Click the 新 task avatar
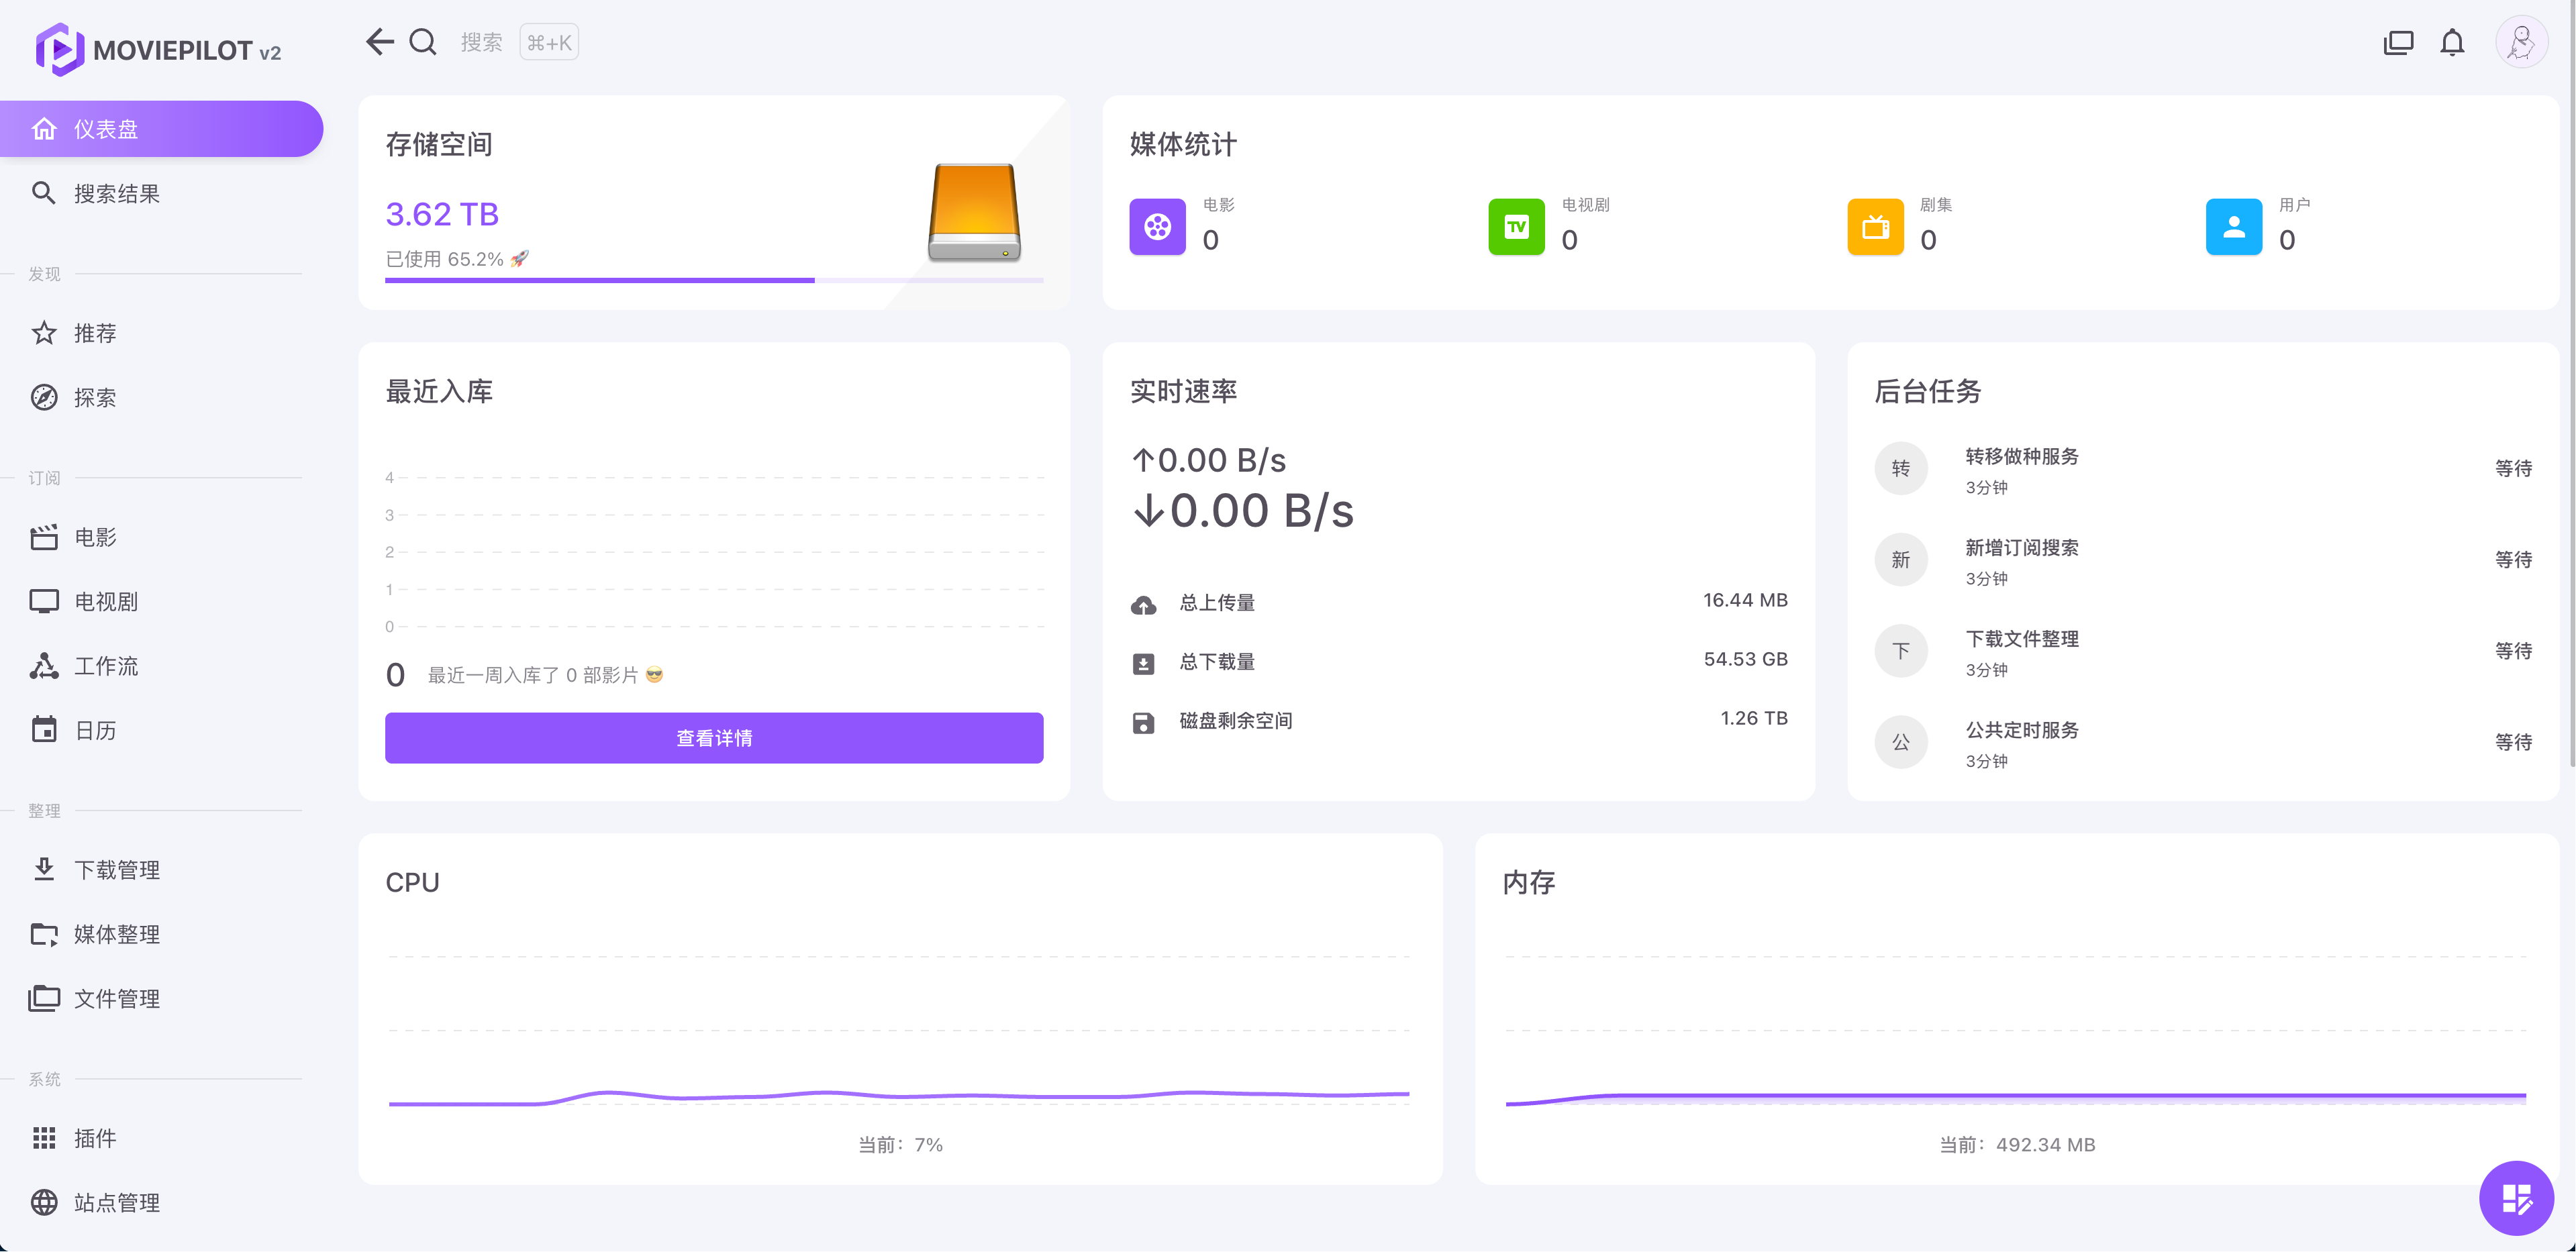This screenshot has height=1252, width=2576. (1900, 560)
